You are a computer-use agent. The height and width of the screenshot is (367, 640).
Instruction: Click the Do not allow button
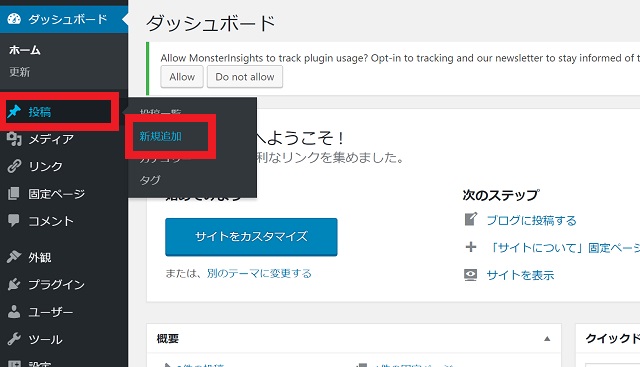(245, 77)
